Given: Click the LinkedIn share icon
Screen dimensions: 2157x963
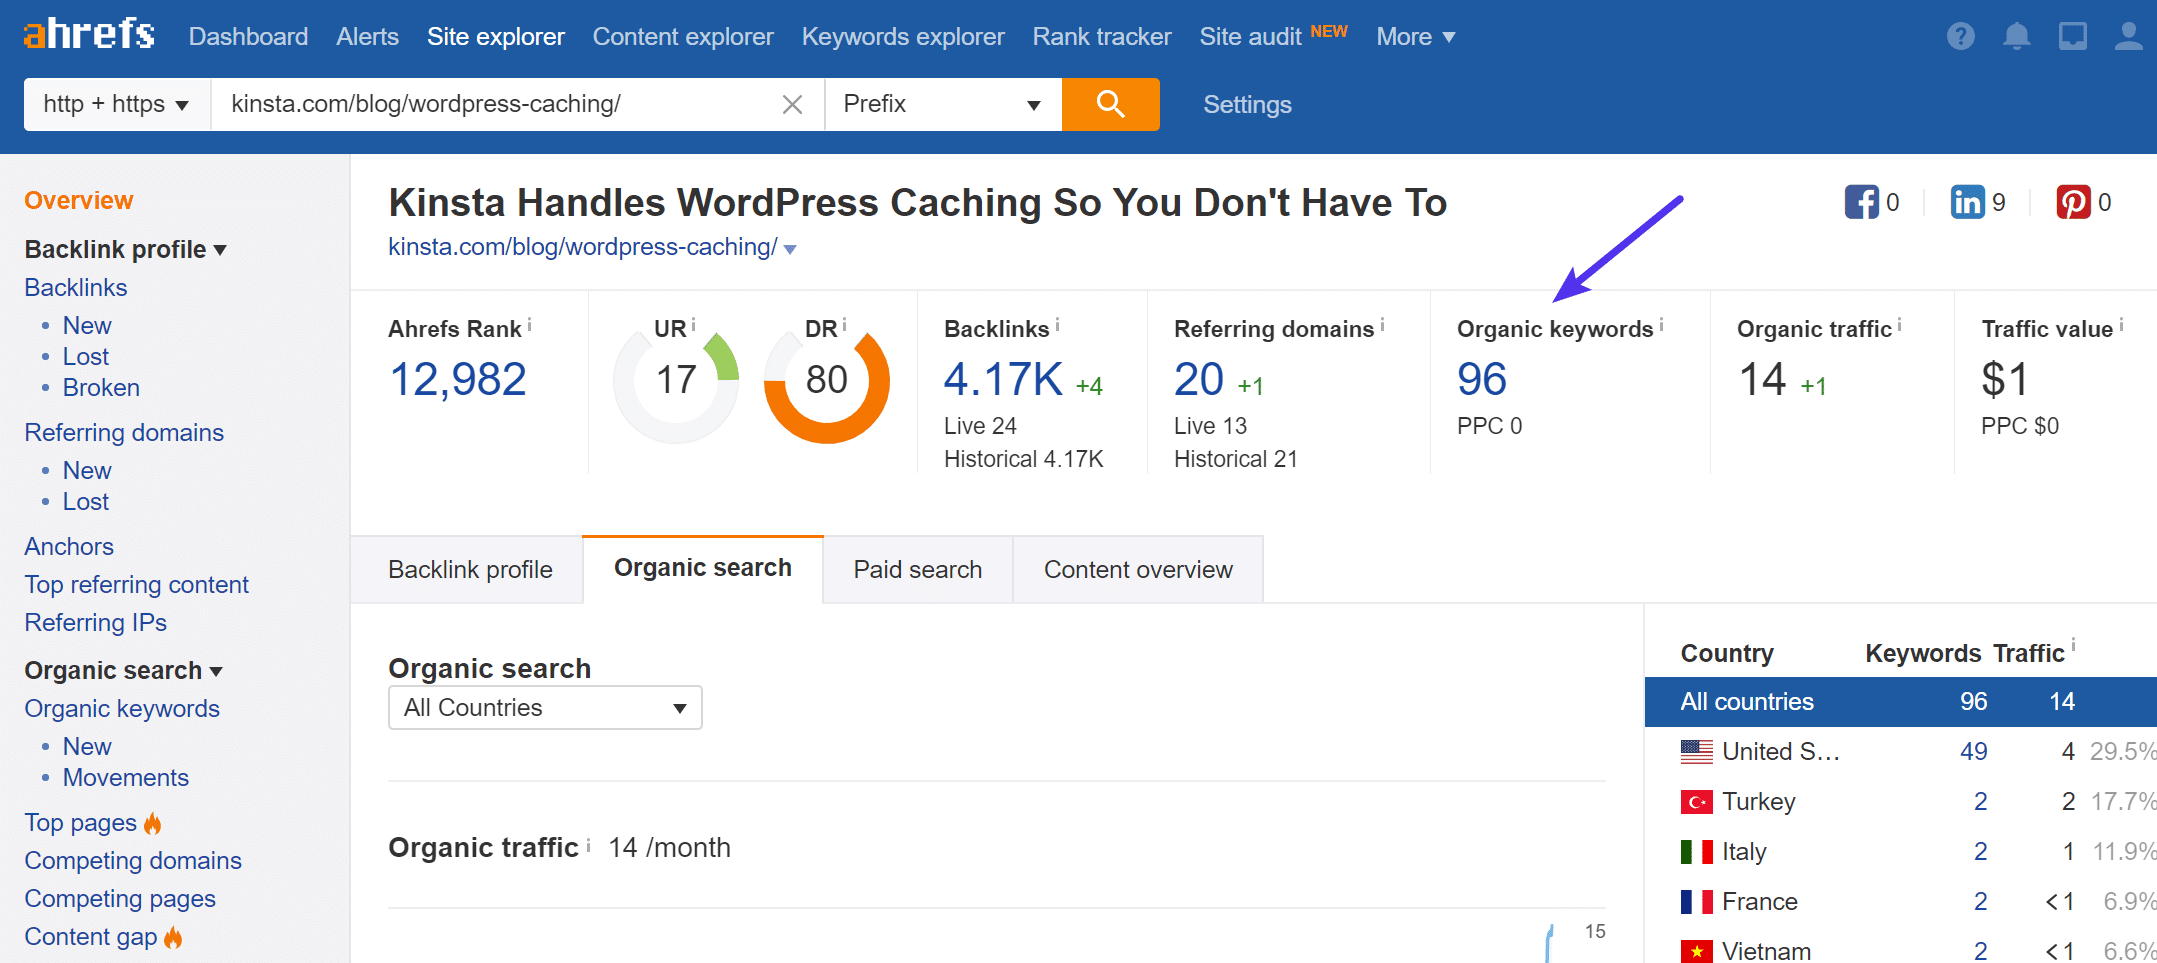Looking at the screenshot, I should click(1966, 201).
